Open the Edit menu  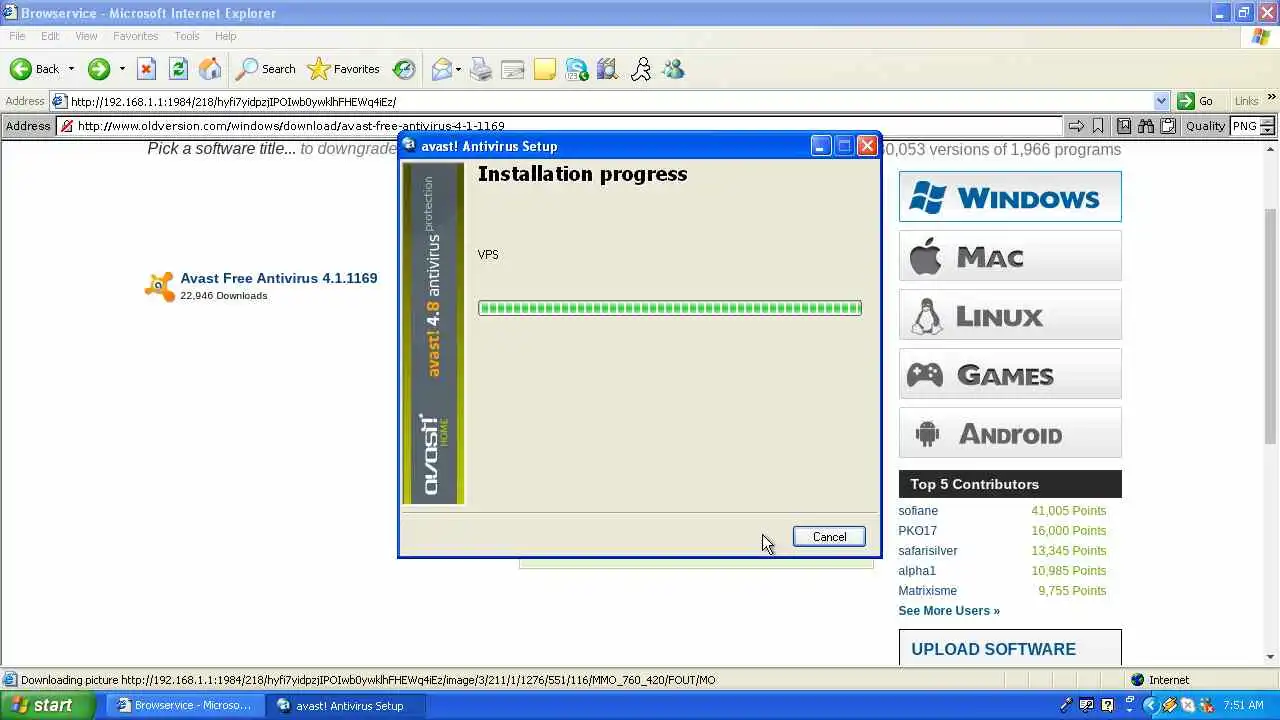[x=50, y=36]
